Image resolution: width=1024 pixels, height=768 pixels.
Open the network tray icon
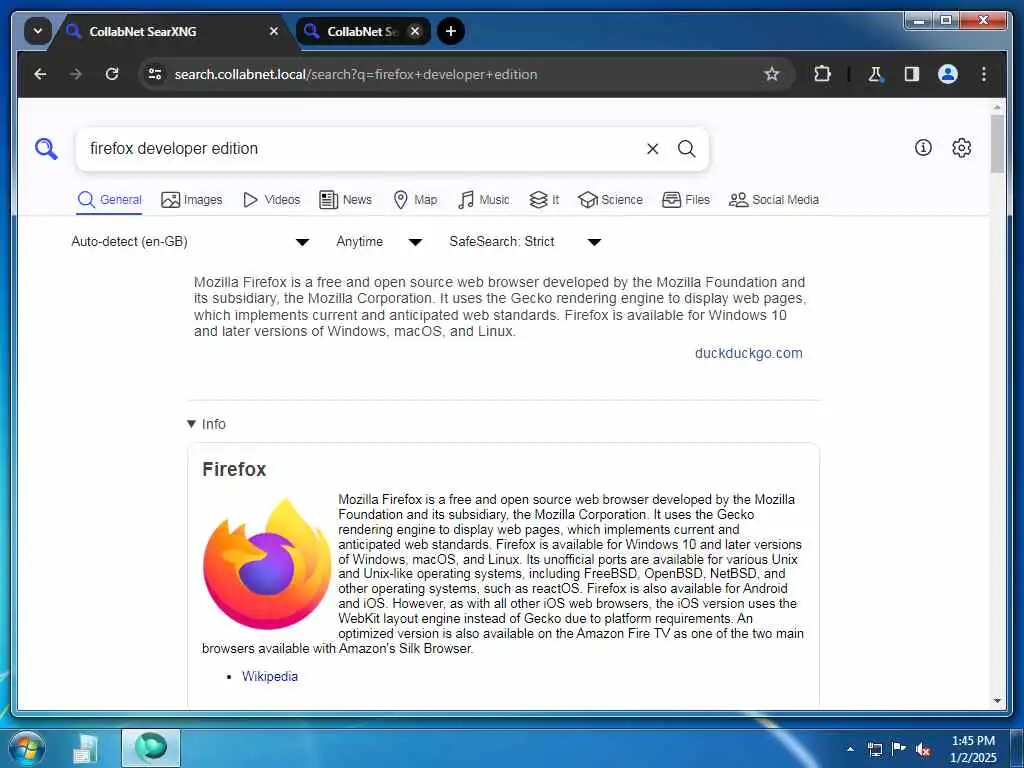pyautogui.click(x=874, y=749)
